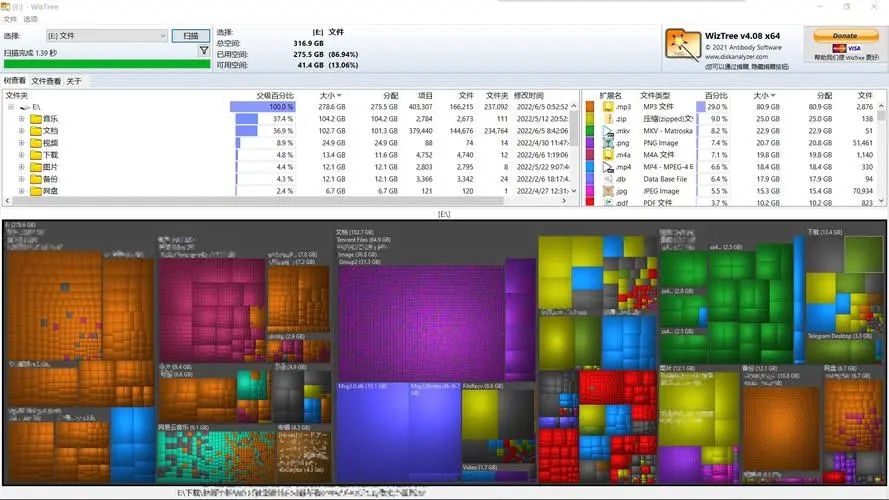Image resolution: width=889 pixels, height=500 pixels.
Task: Click the WizTree title bar app icon
Action: coord(6,7)
